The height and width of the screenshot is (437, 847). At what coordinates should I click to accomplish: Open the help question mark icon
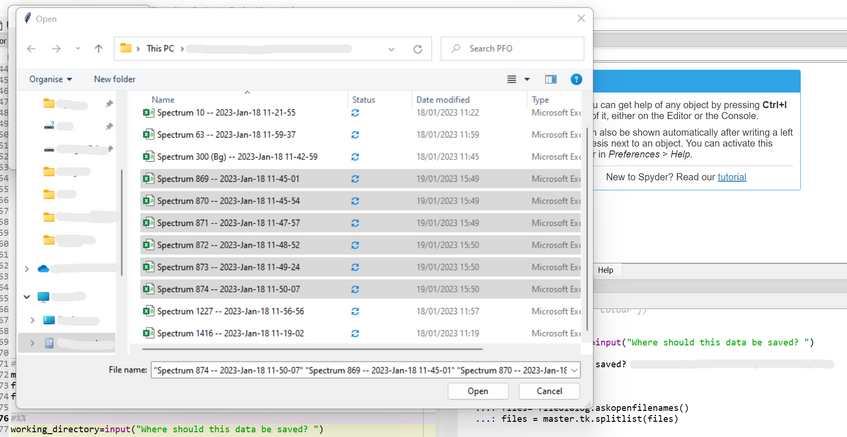(576, 79)
